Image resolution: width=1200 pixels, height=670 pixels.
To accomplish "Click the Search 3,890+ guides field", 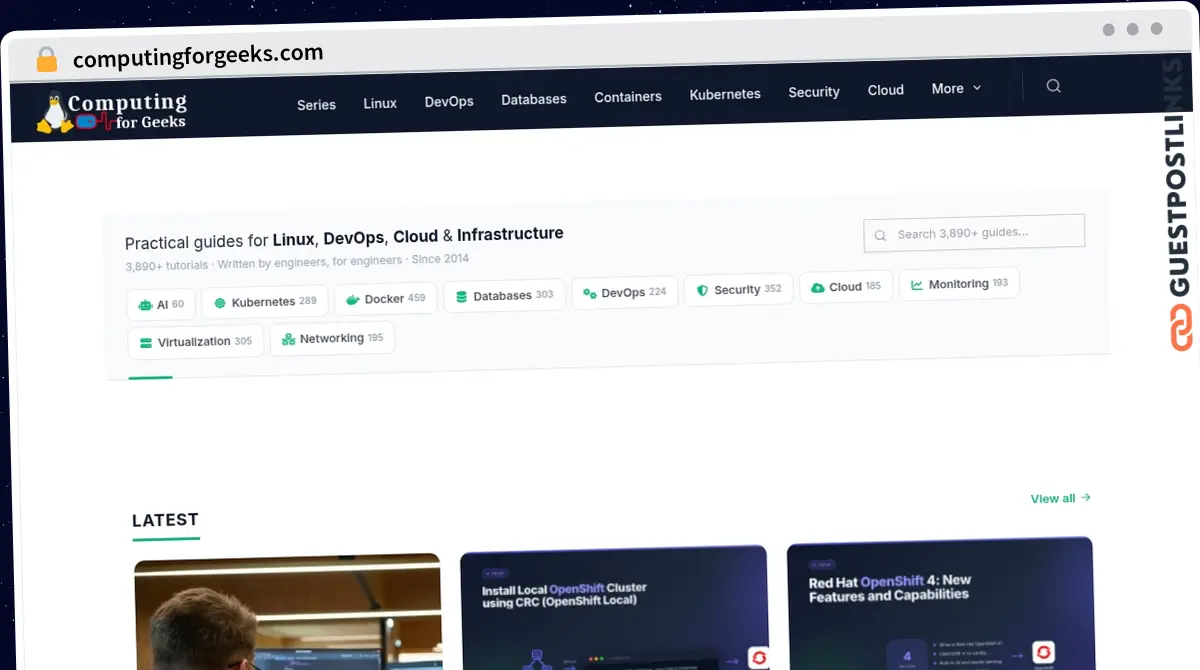I will pyautogui.click(x=974, y=232).
